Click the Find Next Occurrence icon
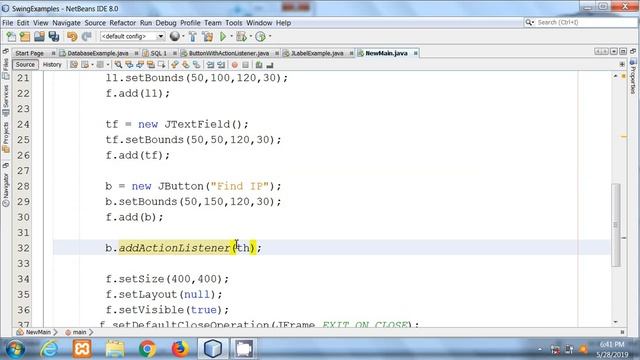 point(140,64)
